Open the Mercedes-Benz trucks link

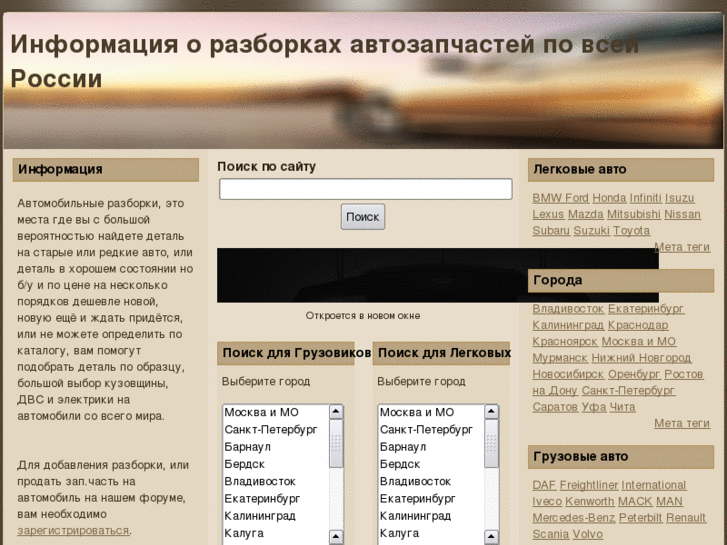573,518
